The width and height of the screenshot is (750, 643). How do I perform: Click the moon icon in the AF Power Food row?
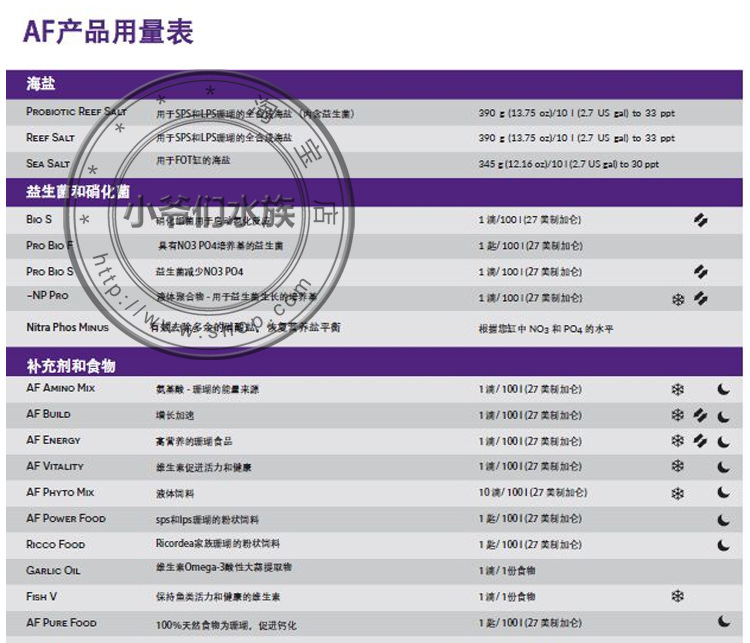pos(723,519)
